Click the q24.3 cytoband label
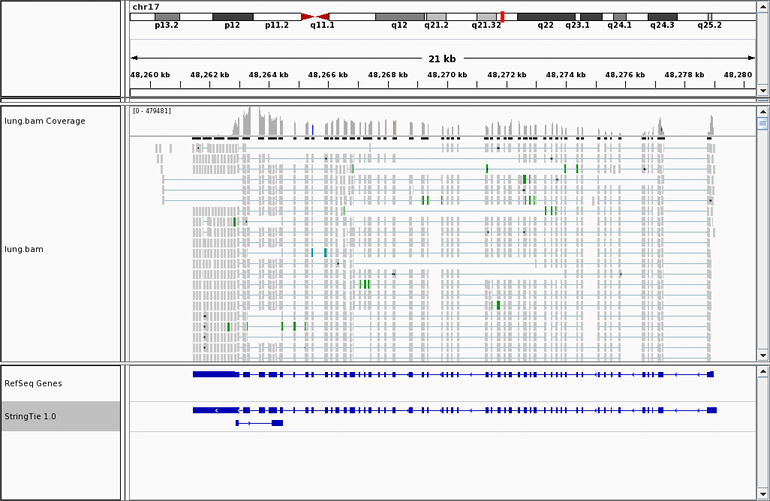The image size is (770, 501). [662, 25]
